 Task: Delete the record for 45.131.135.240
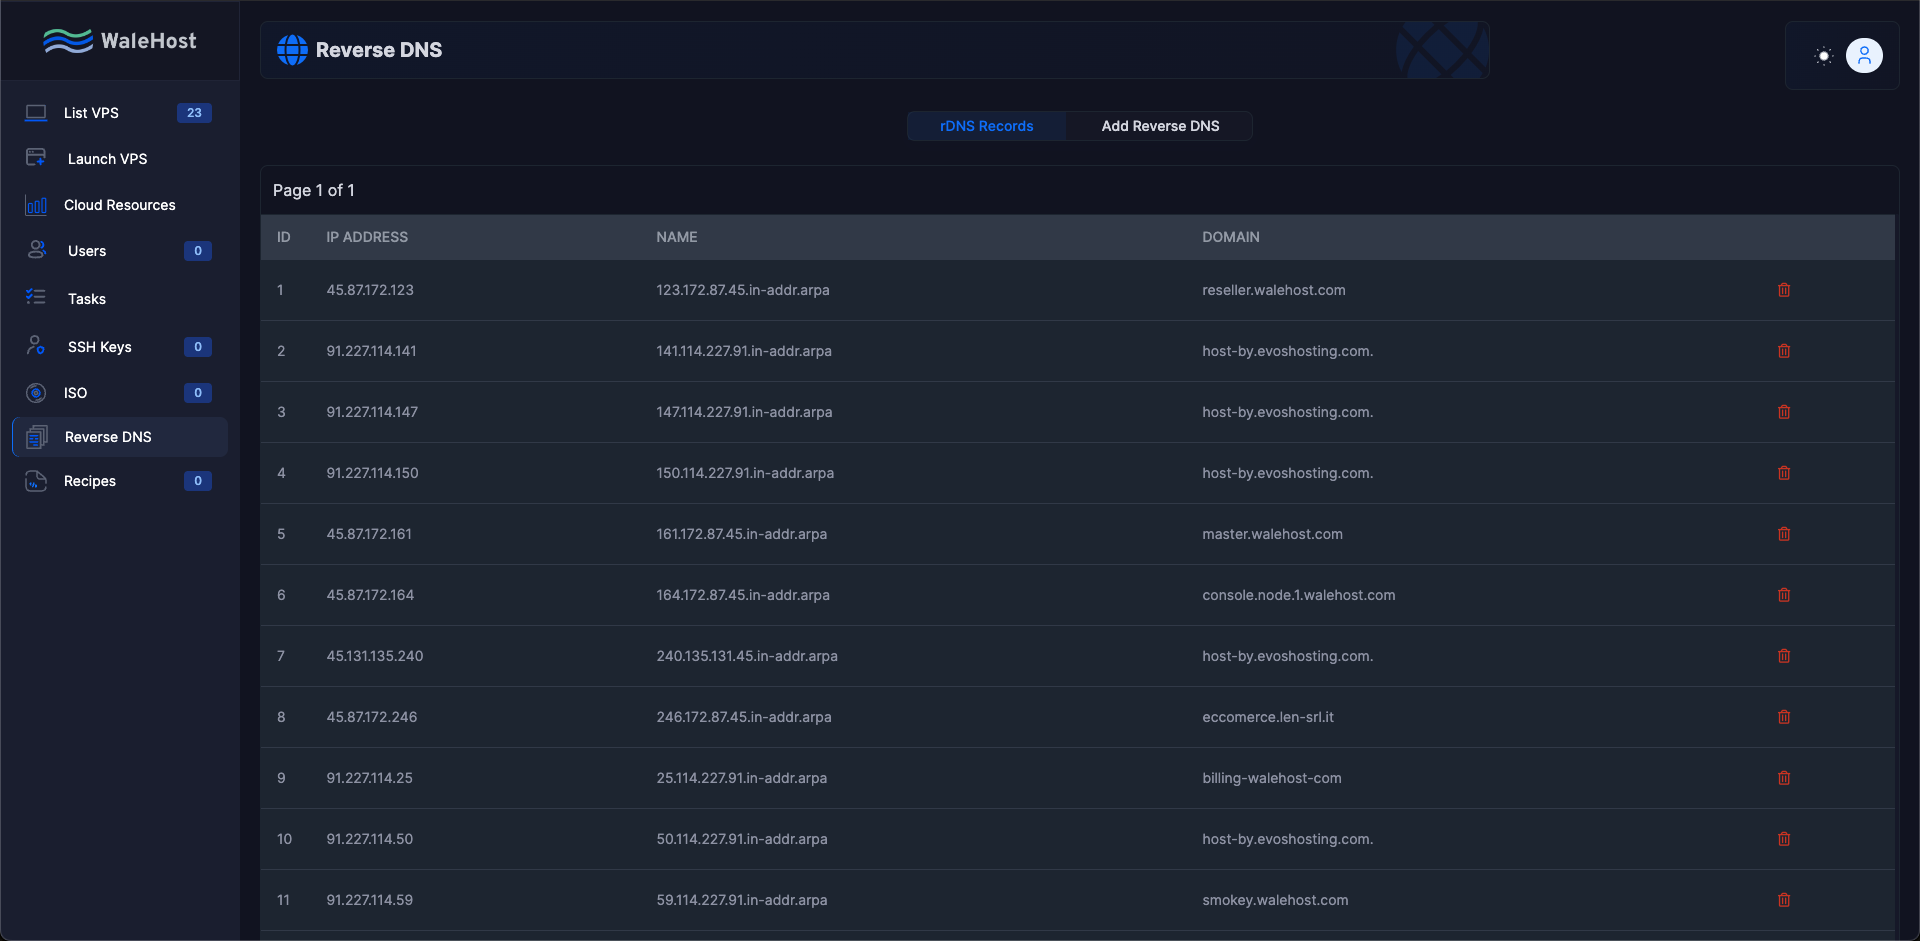pyautogui.click(x=1784, y=656)
